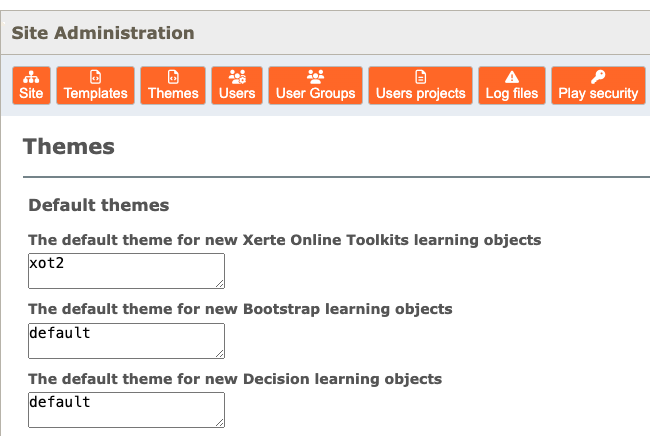Screen dimensions: 650x436
Task: Click into the Decision default theme field
Action: click(x=126, y=409)
